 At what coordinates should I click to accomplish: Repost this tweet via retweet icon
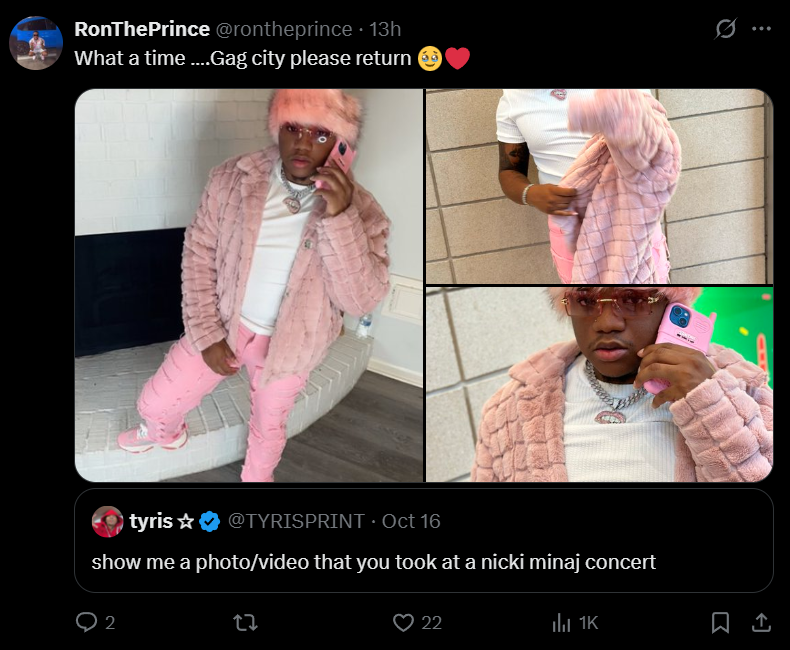(246, 623)
